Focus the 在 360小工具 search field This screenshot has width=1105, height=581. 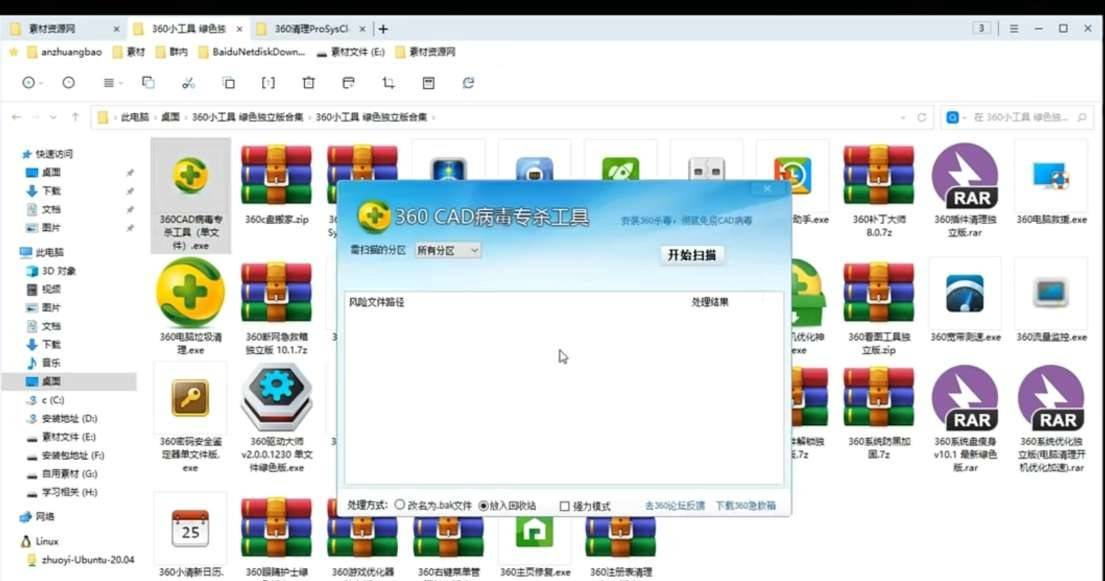(1018, 117)
